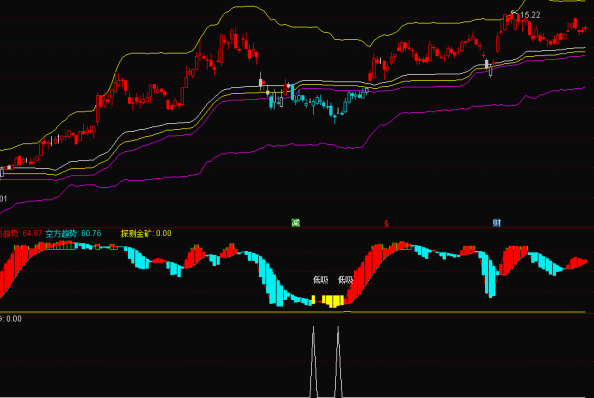Click the 15.22 high price label
The image size is (594, 398).
point(530,15)
